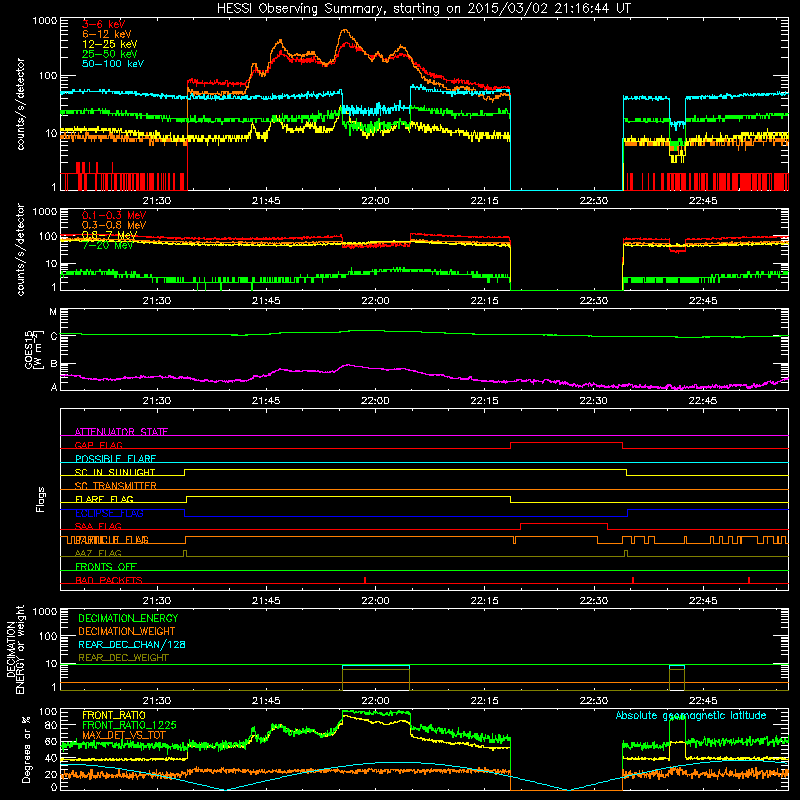Click the Degrees or % axis title
800x800 pixels.
pos(26,750)
